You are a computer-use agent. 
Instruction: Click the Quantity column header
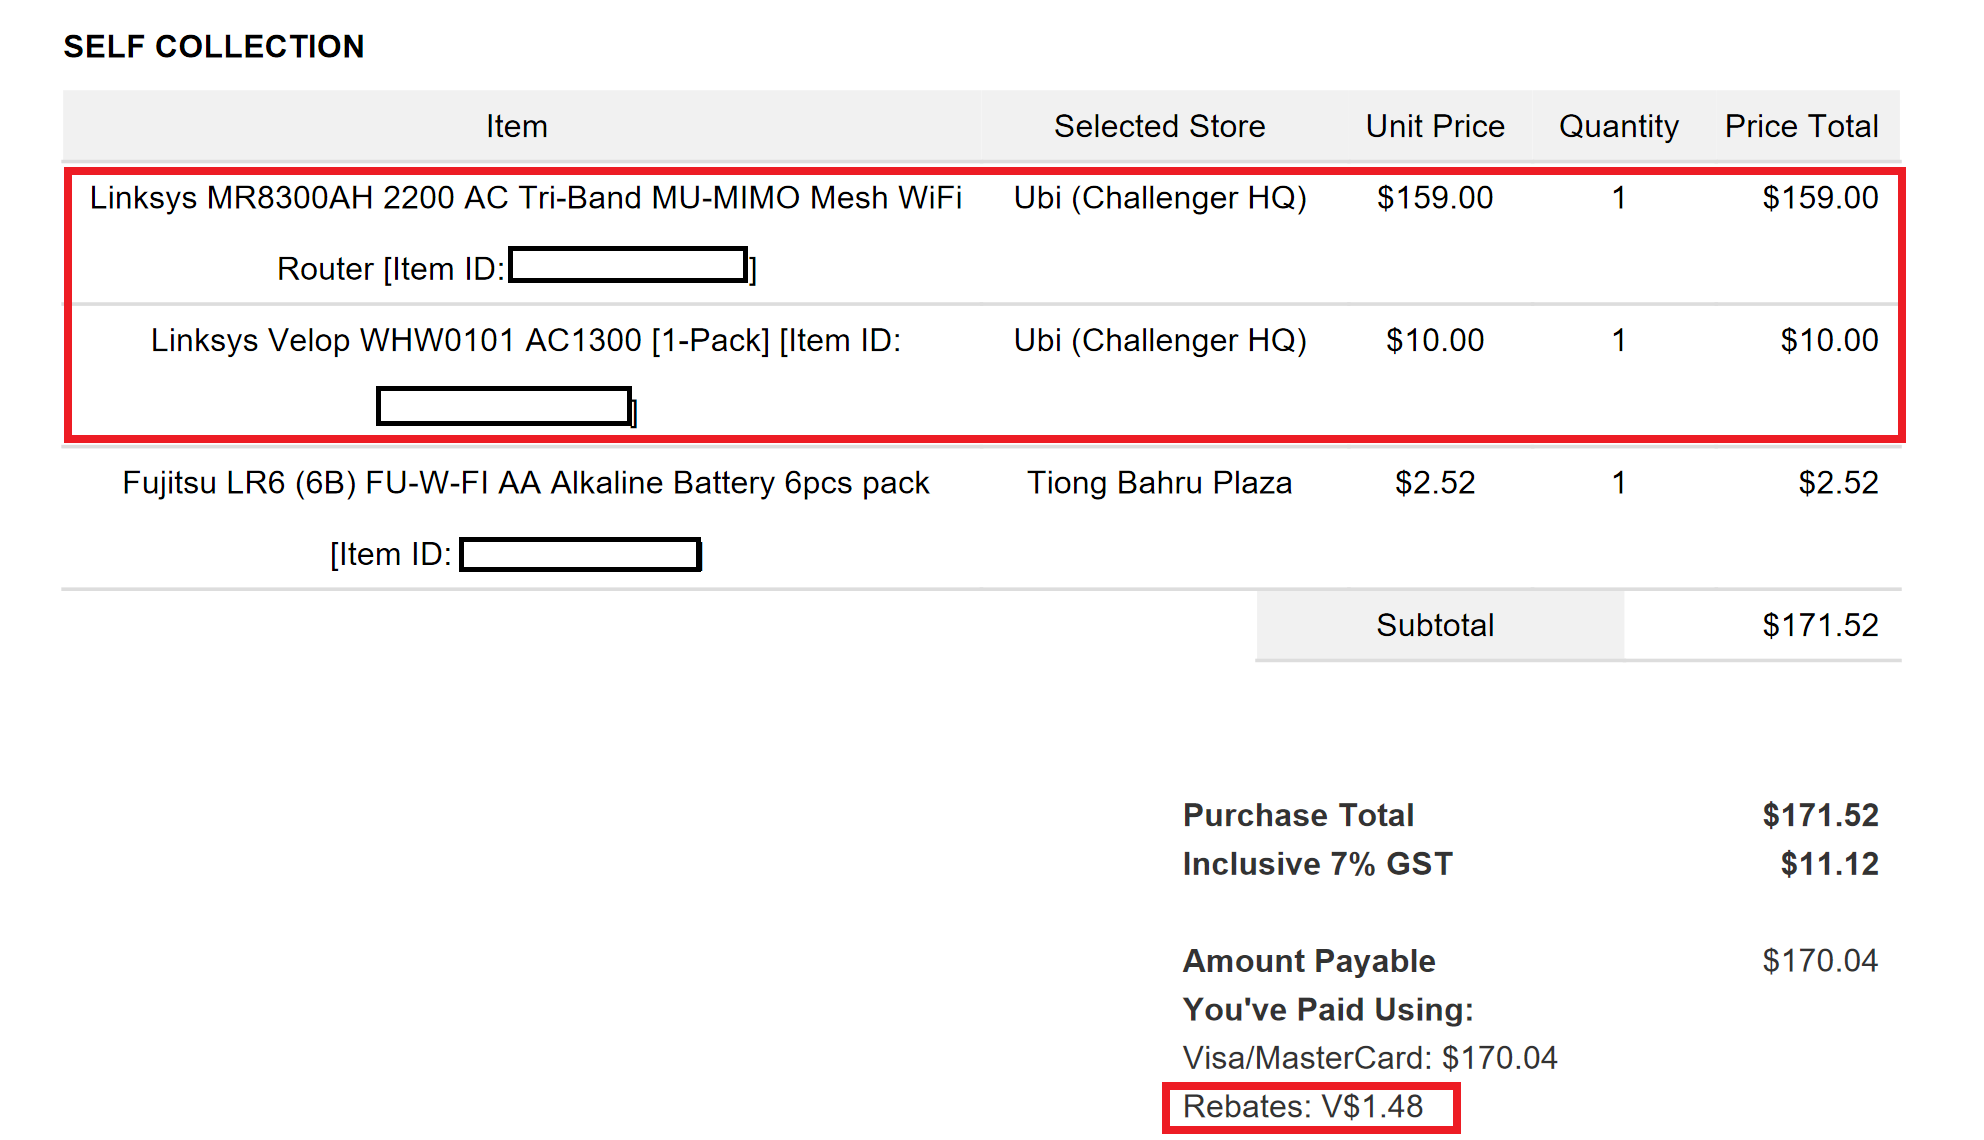tap(1618, 126)
